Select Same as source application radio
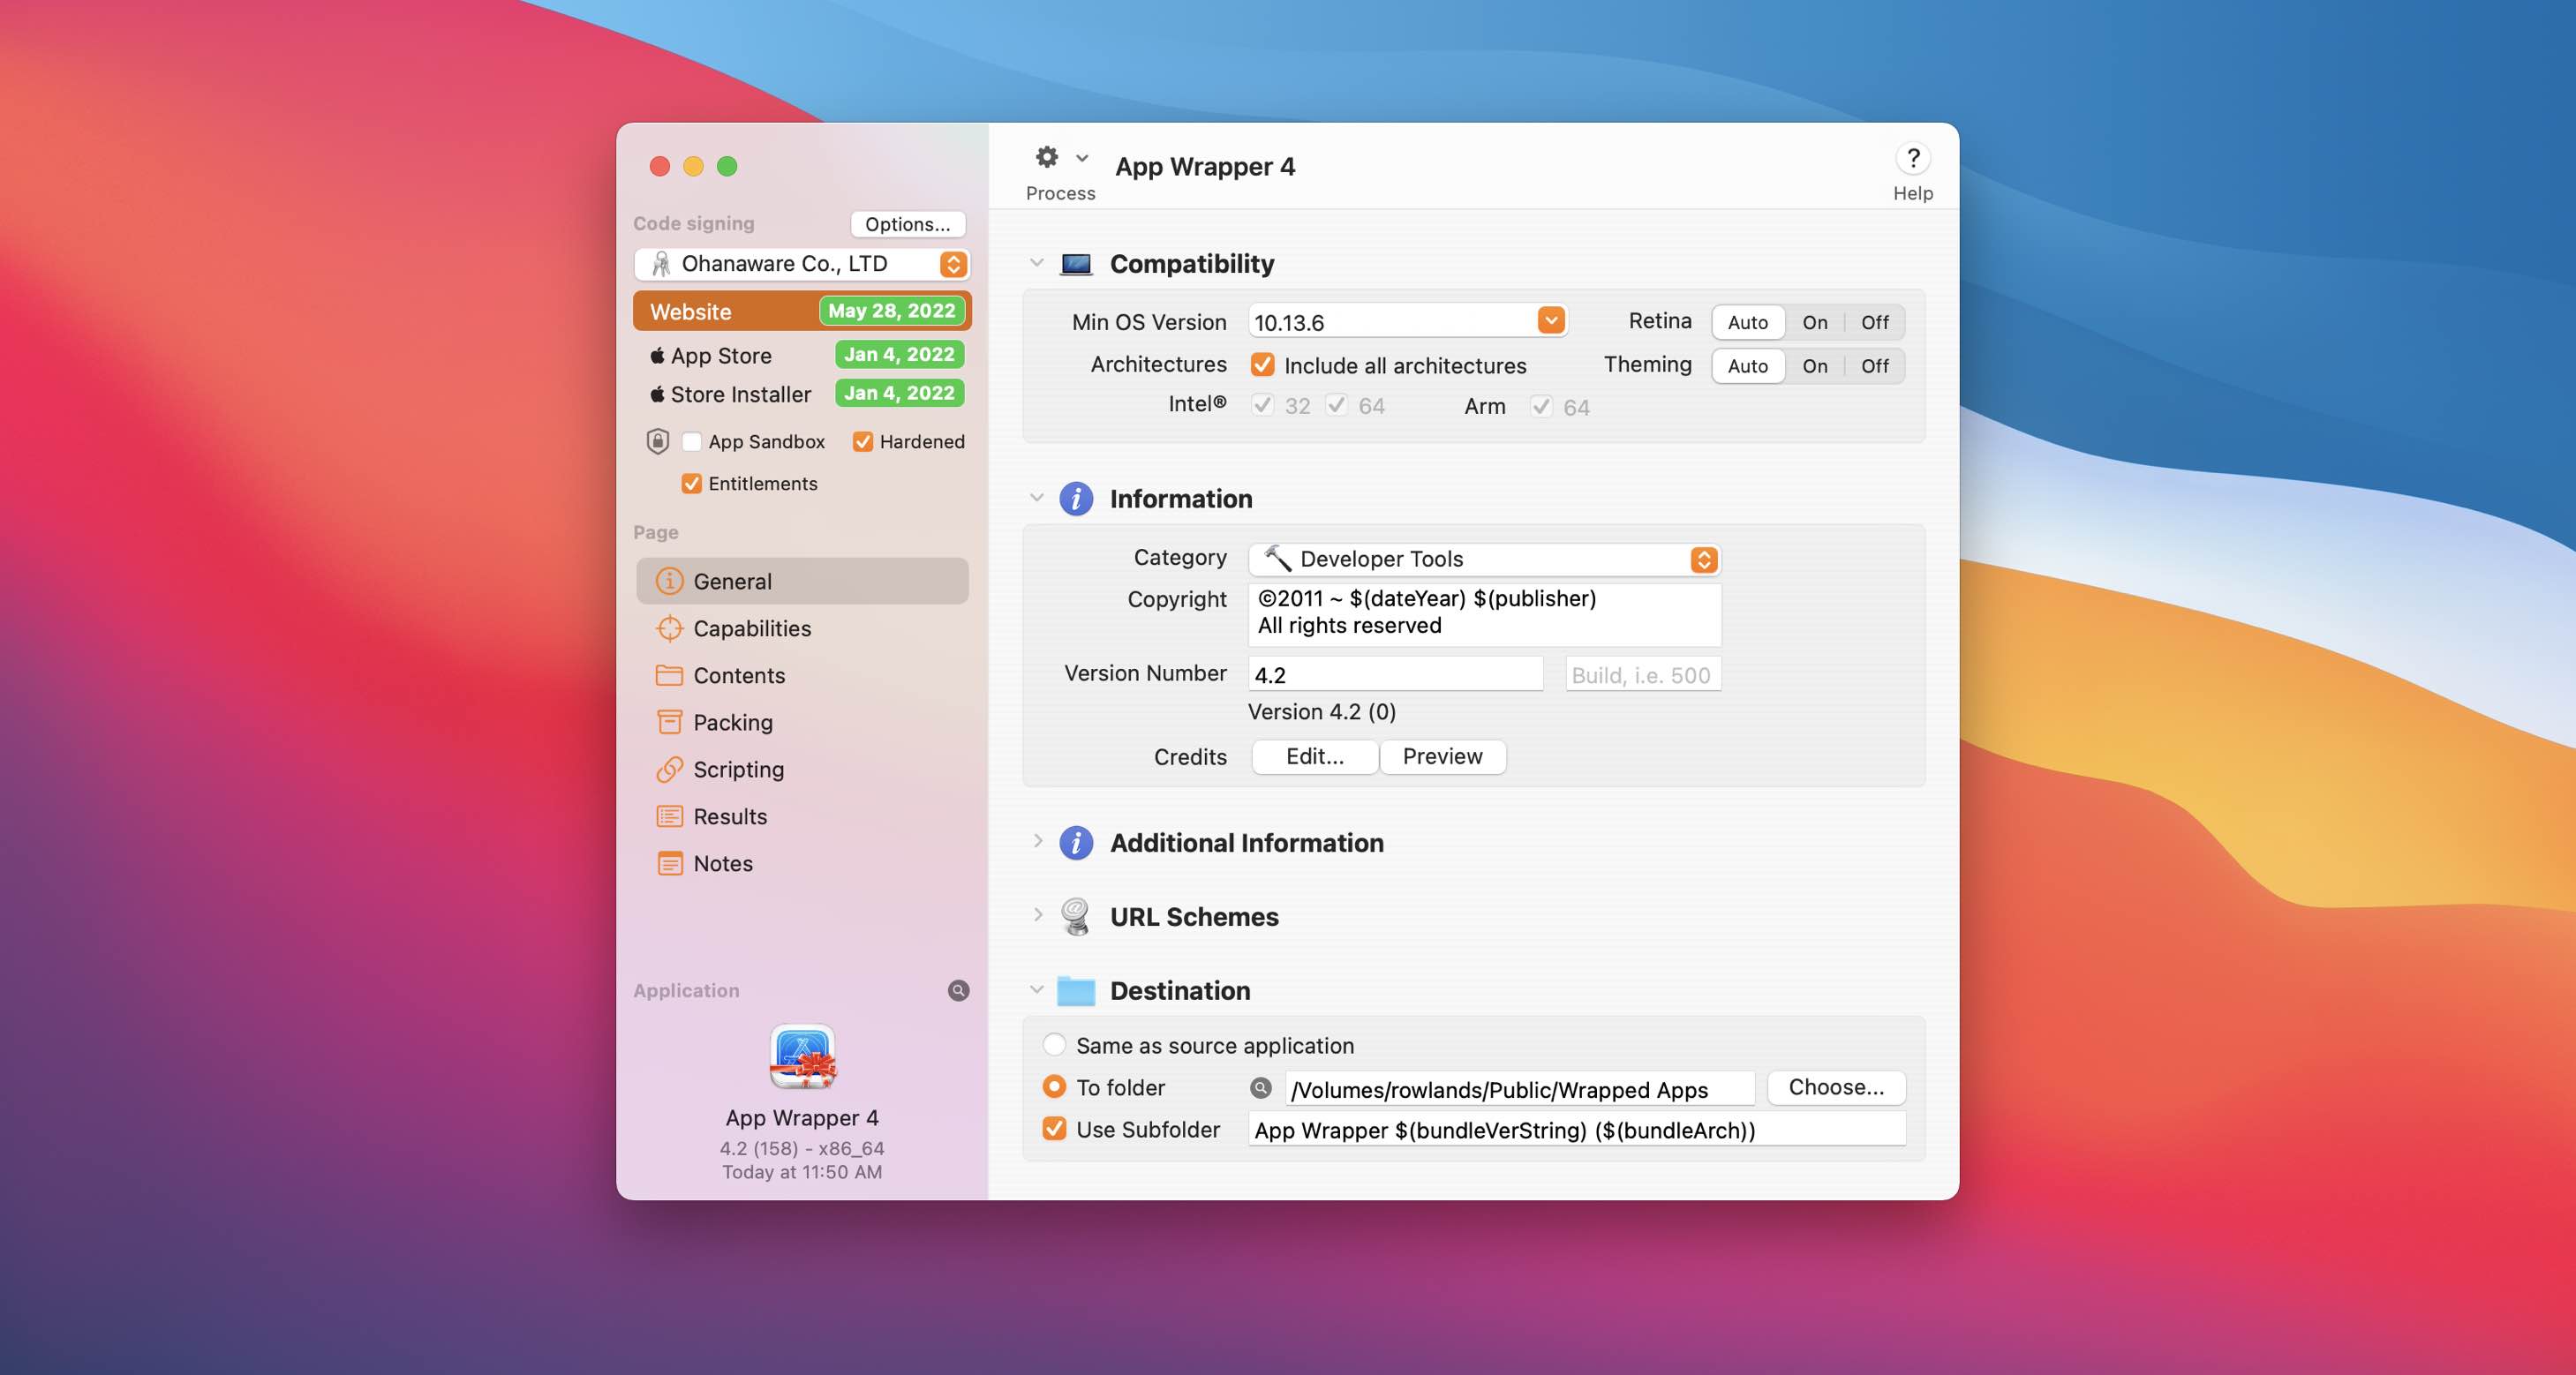 1054,1045
